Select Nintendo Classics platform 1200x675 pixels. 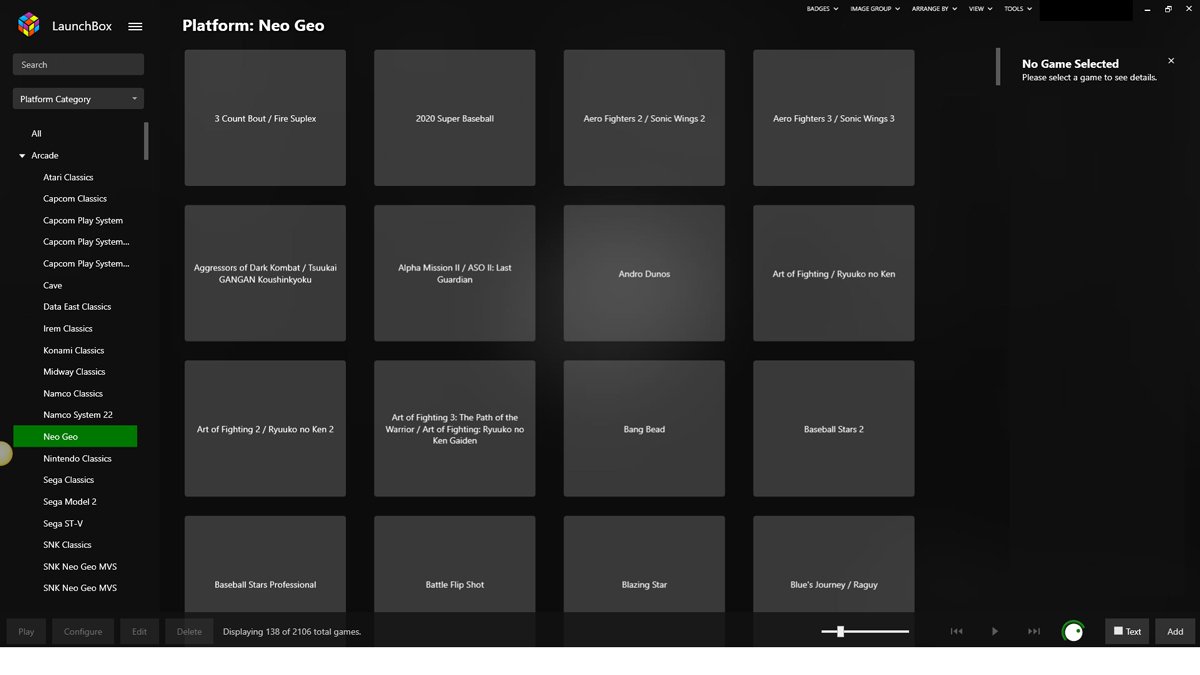click(x=77, y=459)
